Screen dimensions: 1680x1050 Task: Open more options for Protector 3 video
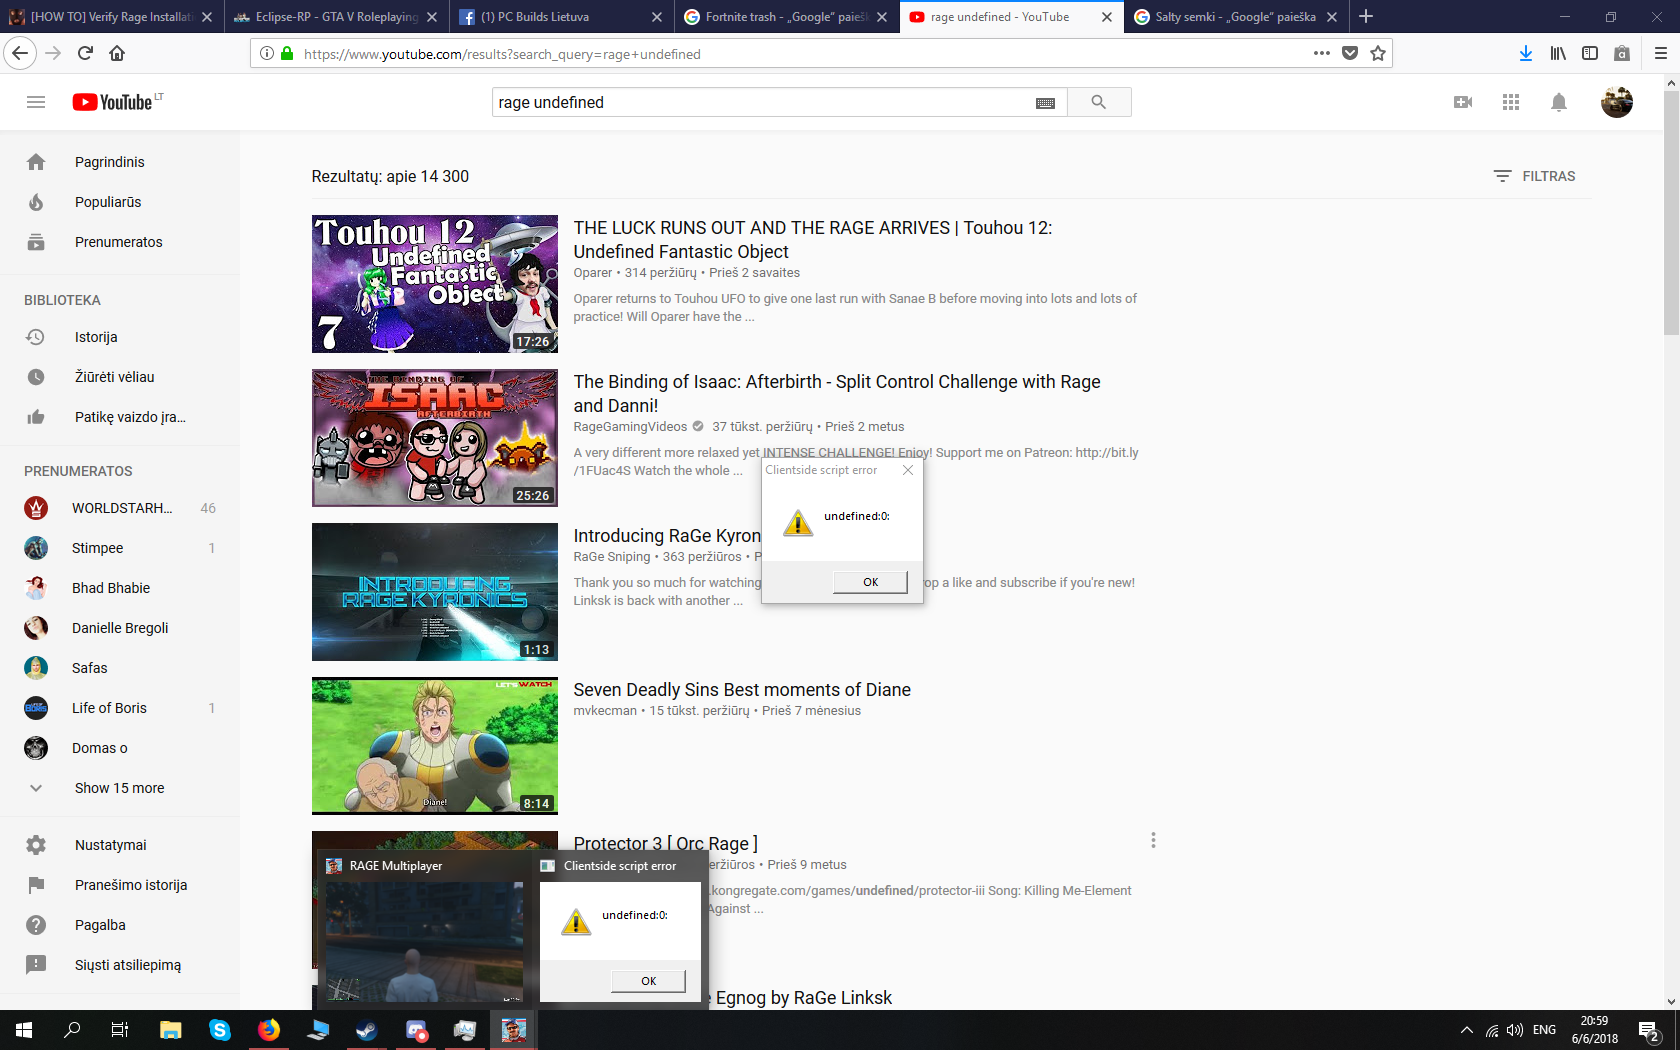pos(1153,840)
